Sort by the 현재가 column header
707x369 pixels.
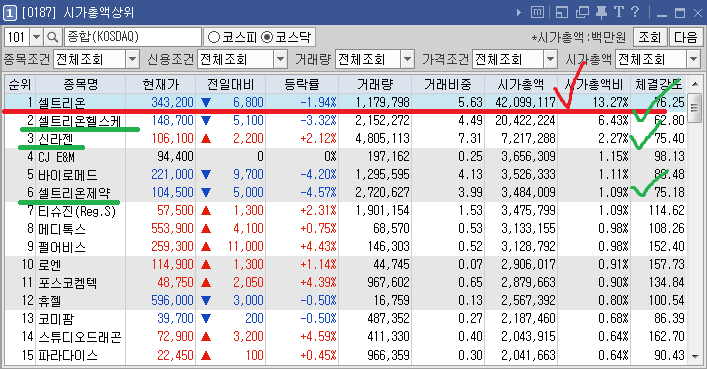(x=161, y=84)
